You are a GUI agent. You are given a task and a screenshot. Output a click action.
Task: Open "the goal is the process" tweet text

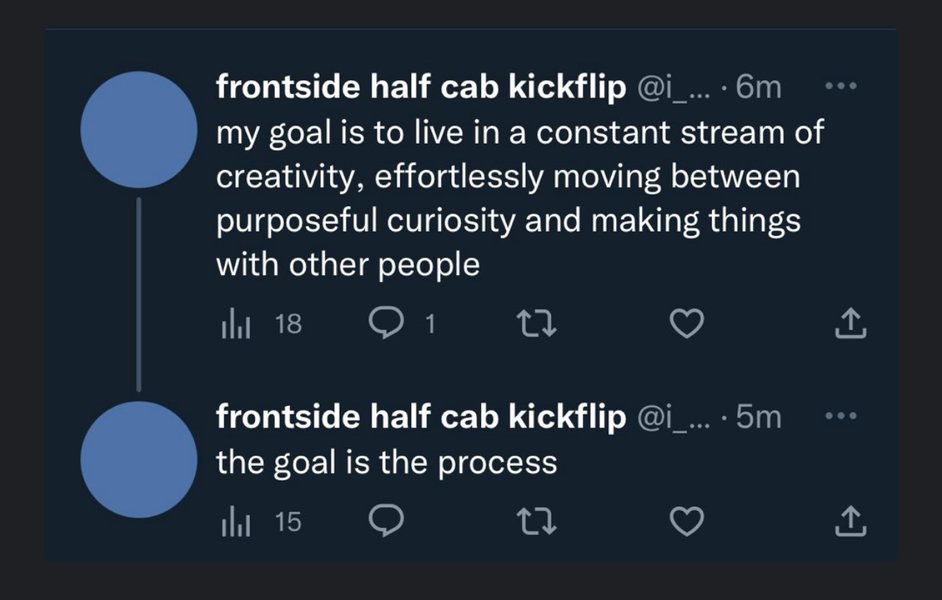tap(386, 463)
